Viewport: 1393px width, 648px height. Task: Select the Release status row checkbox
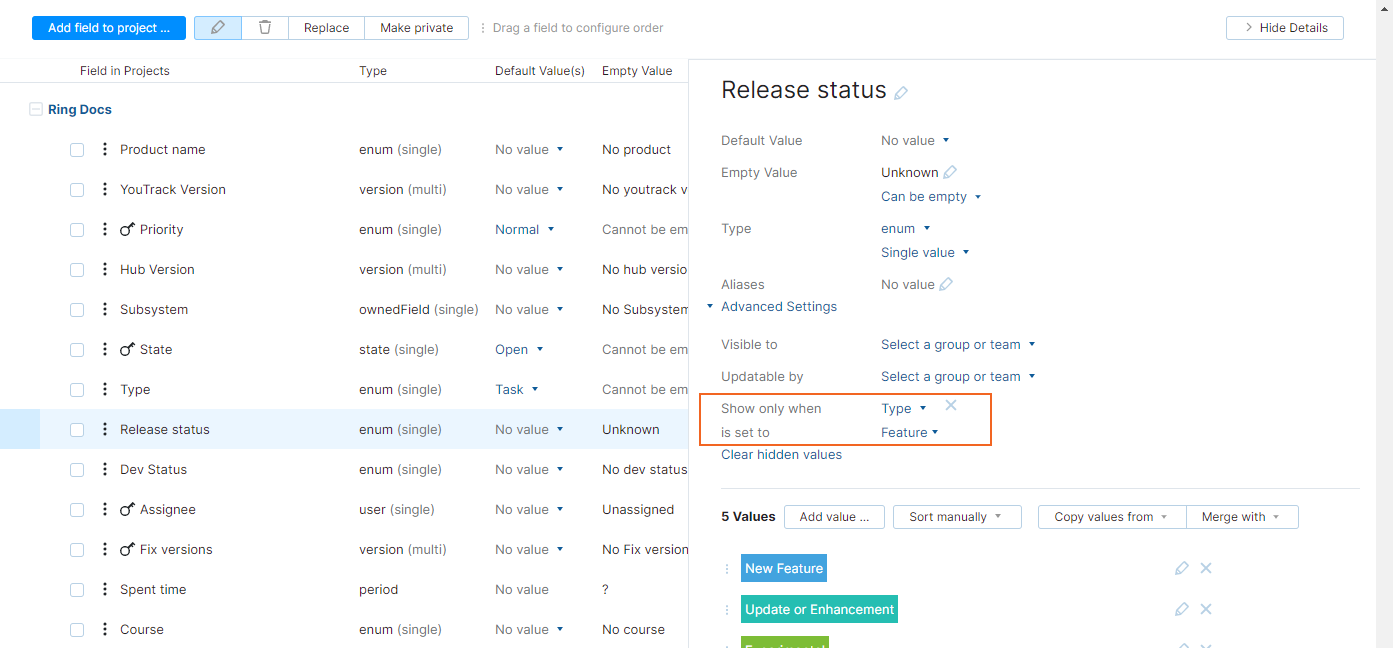(x=77, y=430)
